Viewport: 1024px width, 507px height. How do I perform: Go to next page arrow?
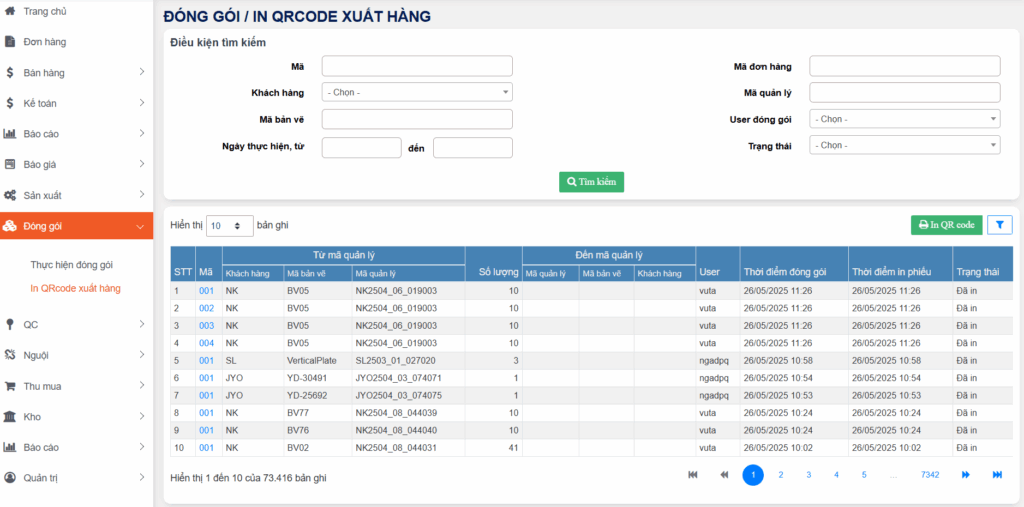click(x=966, y=475)
